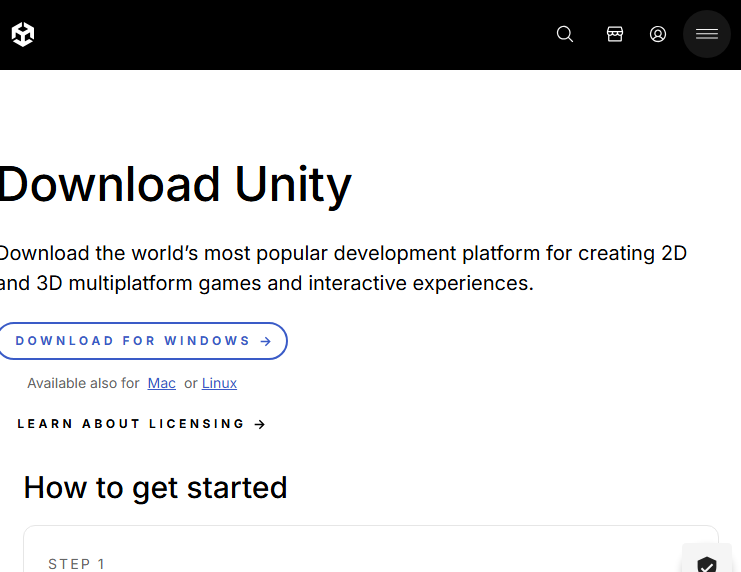Open Learn About Licensing link
The height and width of the screenshot is (572, 741).
click(141, 424)
